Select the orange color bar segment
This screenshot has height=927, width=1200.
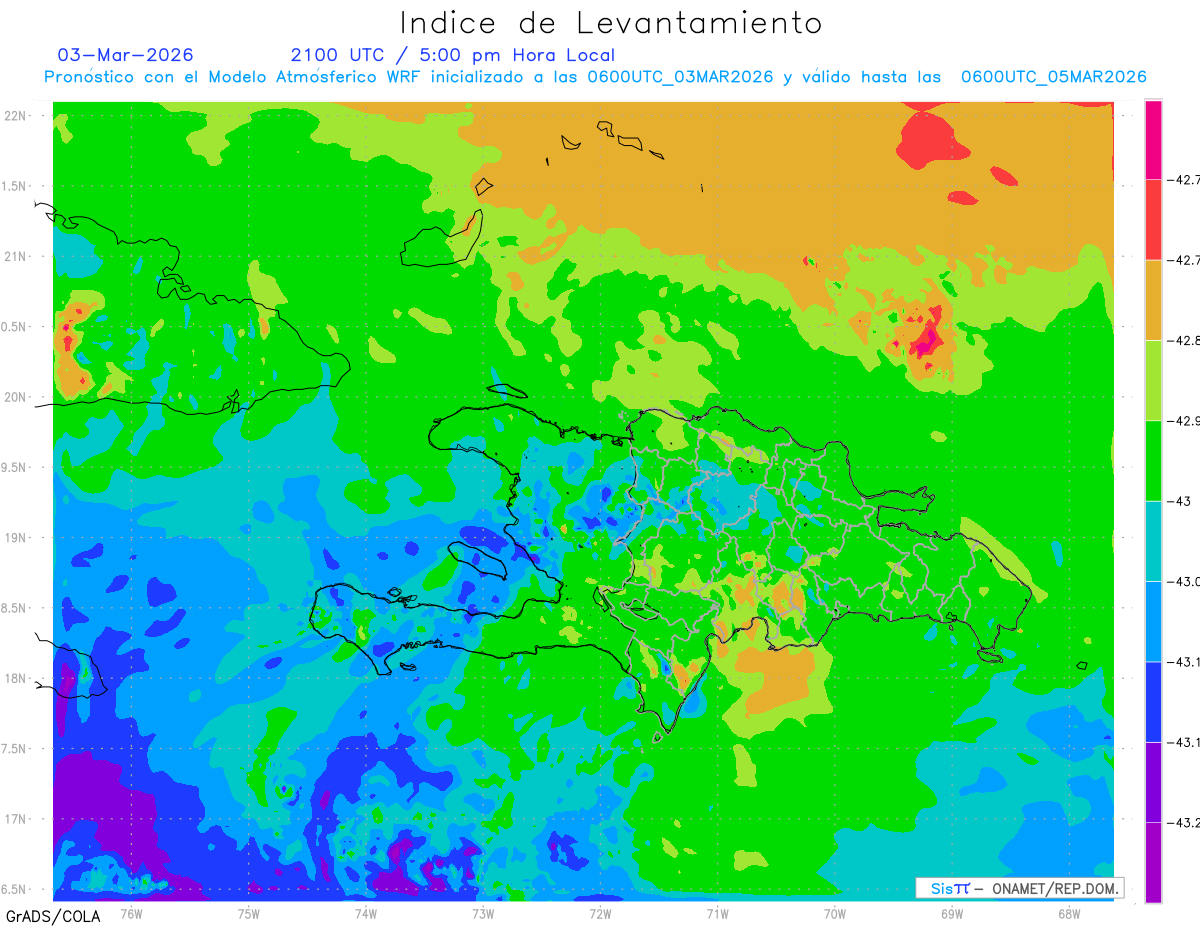1154,300
